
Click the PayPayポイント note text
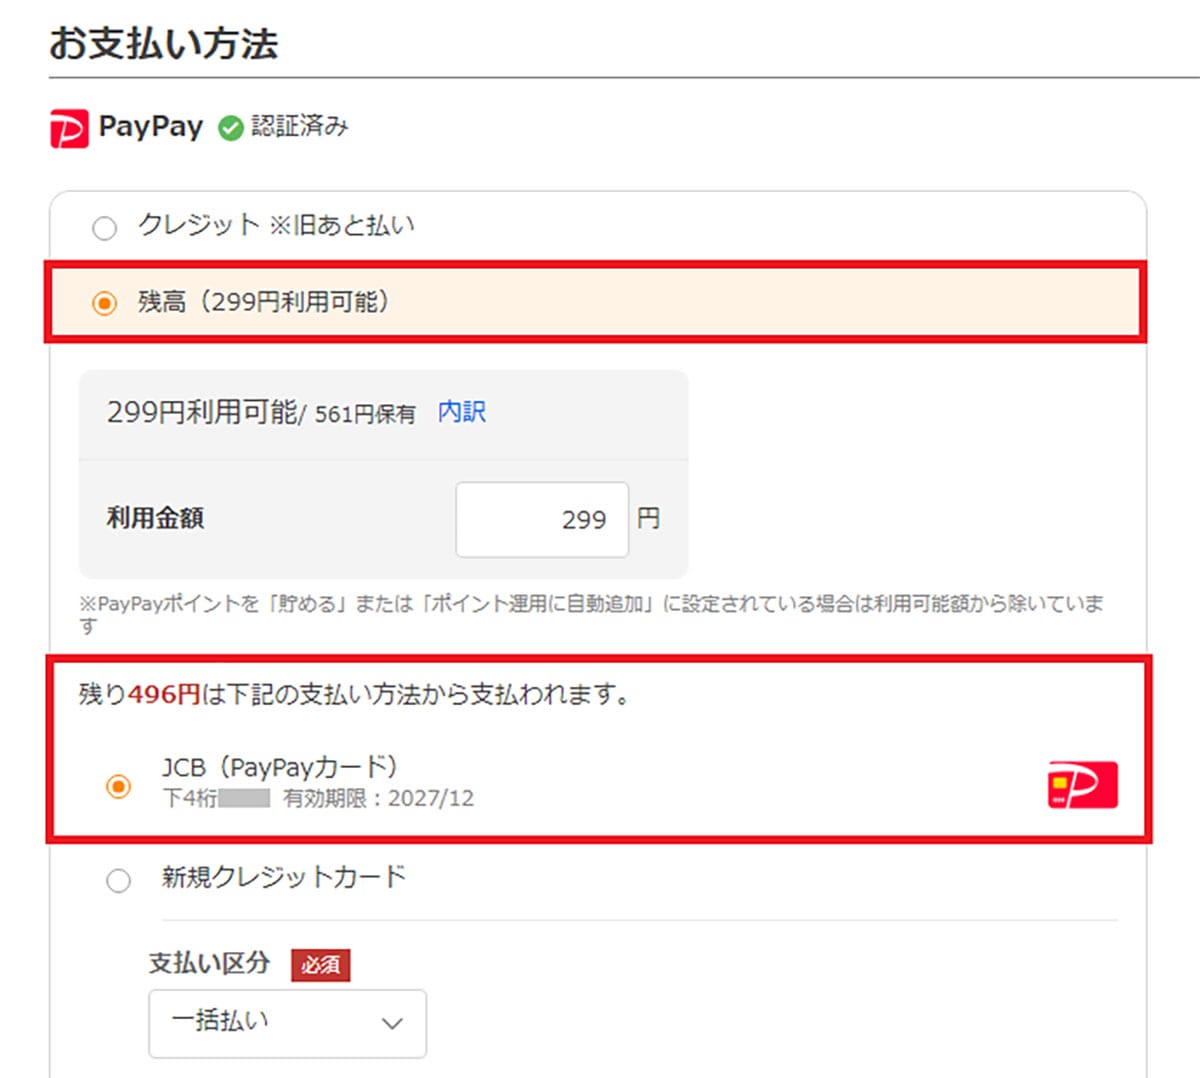pyautogui.click(x=592, y=614)
